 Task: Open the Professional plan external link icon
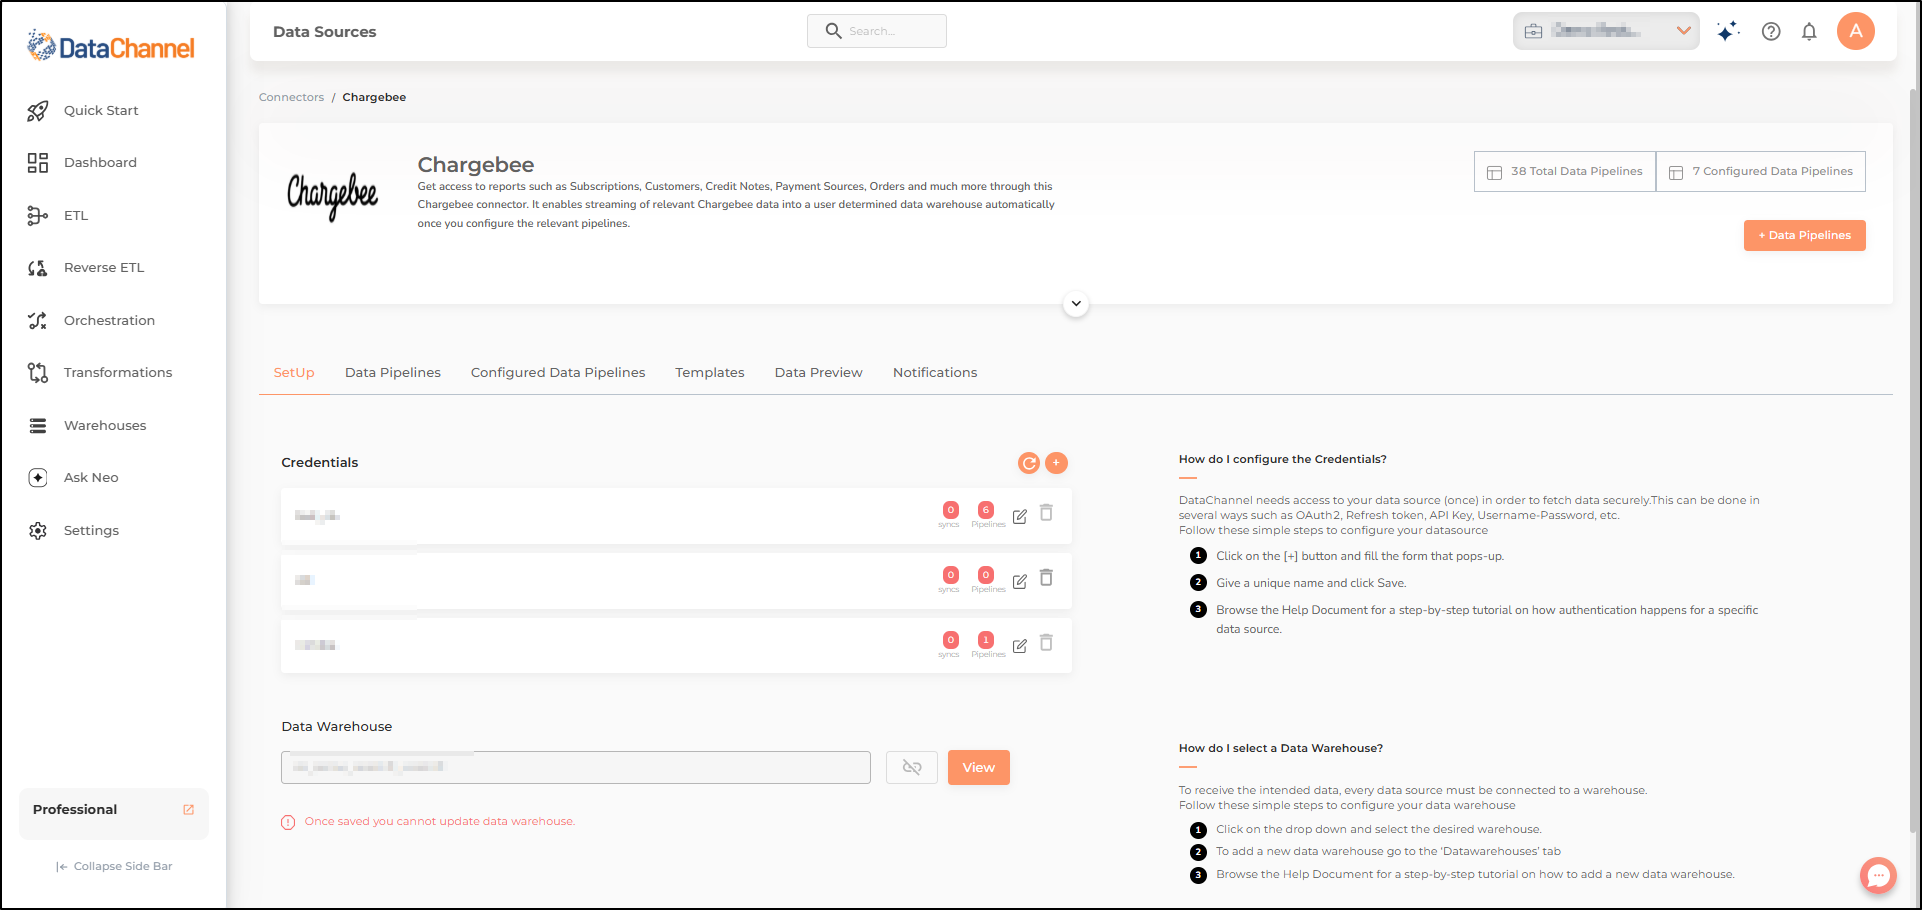pos(188,810)
